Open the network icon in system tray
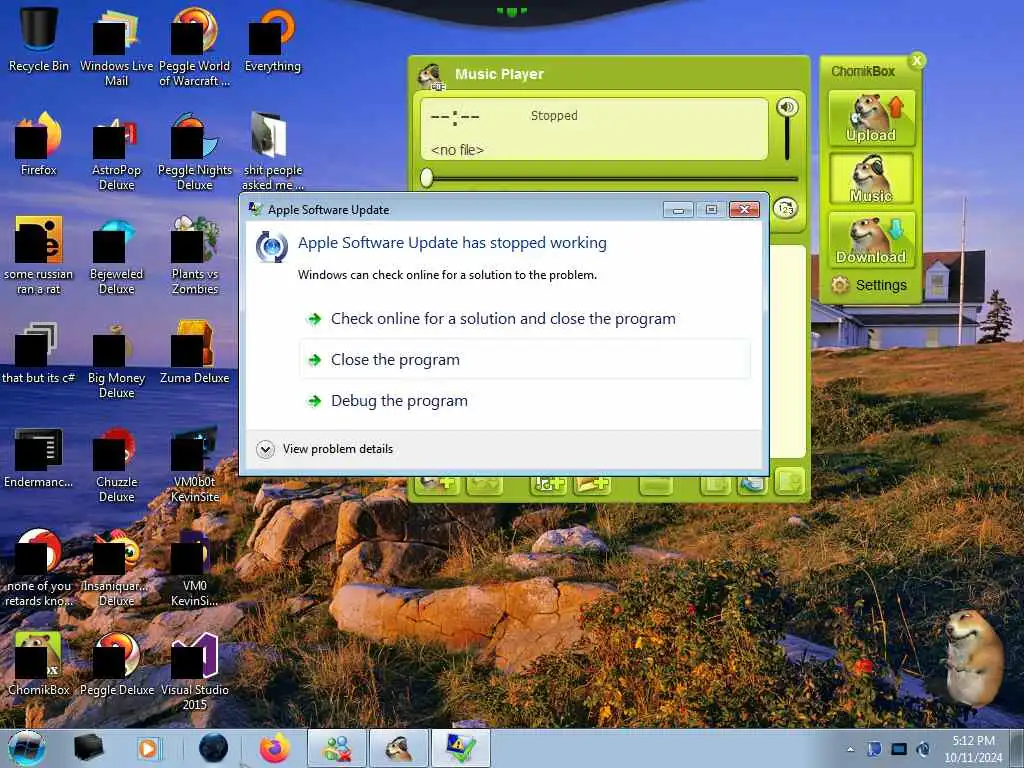Image resolution: width=1024 pixels, height=768 pixels. pyautogui.click(x=899, y=749)
